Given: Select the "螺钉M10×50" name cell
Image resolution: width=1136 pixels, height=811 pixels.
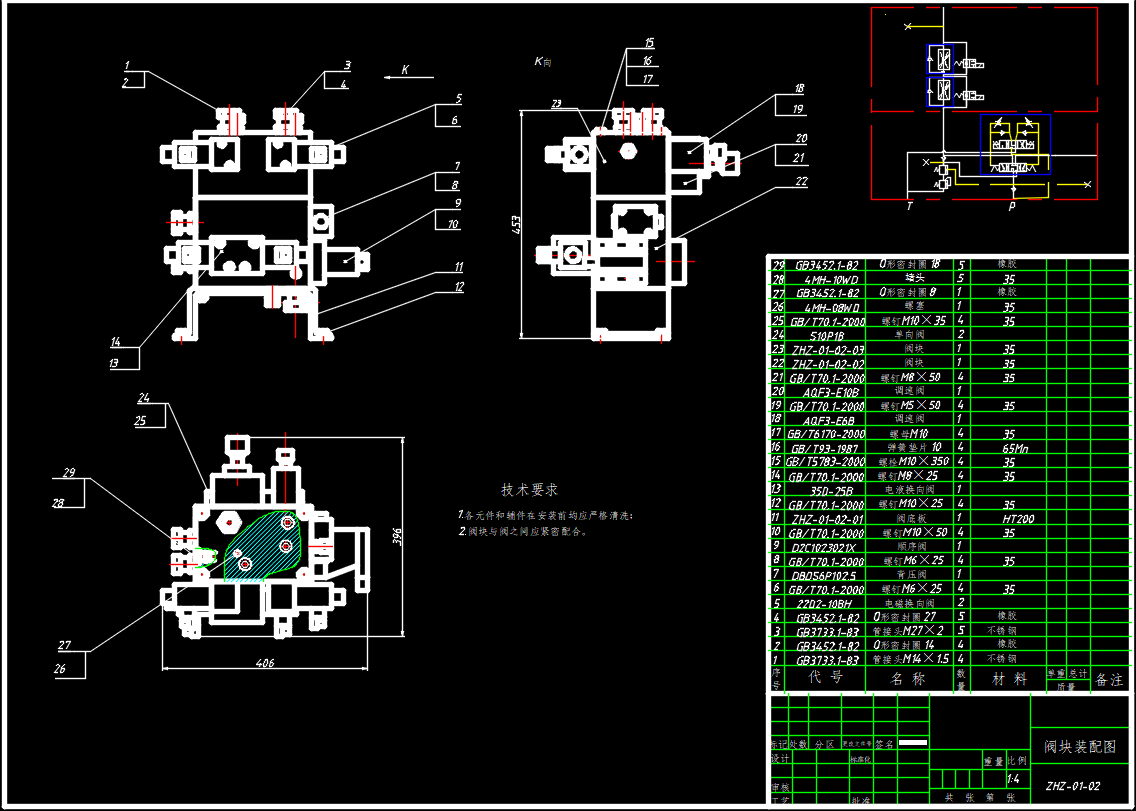Looking at the screenshot, I should pyautogui.click(x=914, y=533).
